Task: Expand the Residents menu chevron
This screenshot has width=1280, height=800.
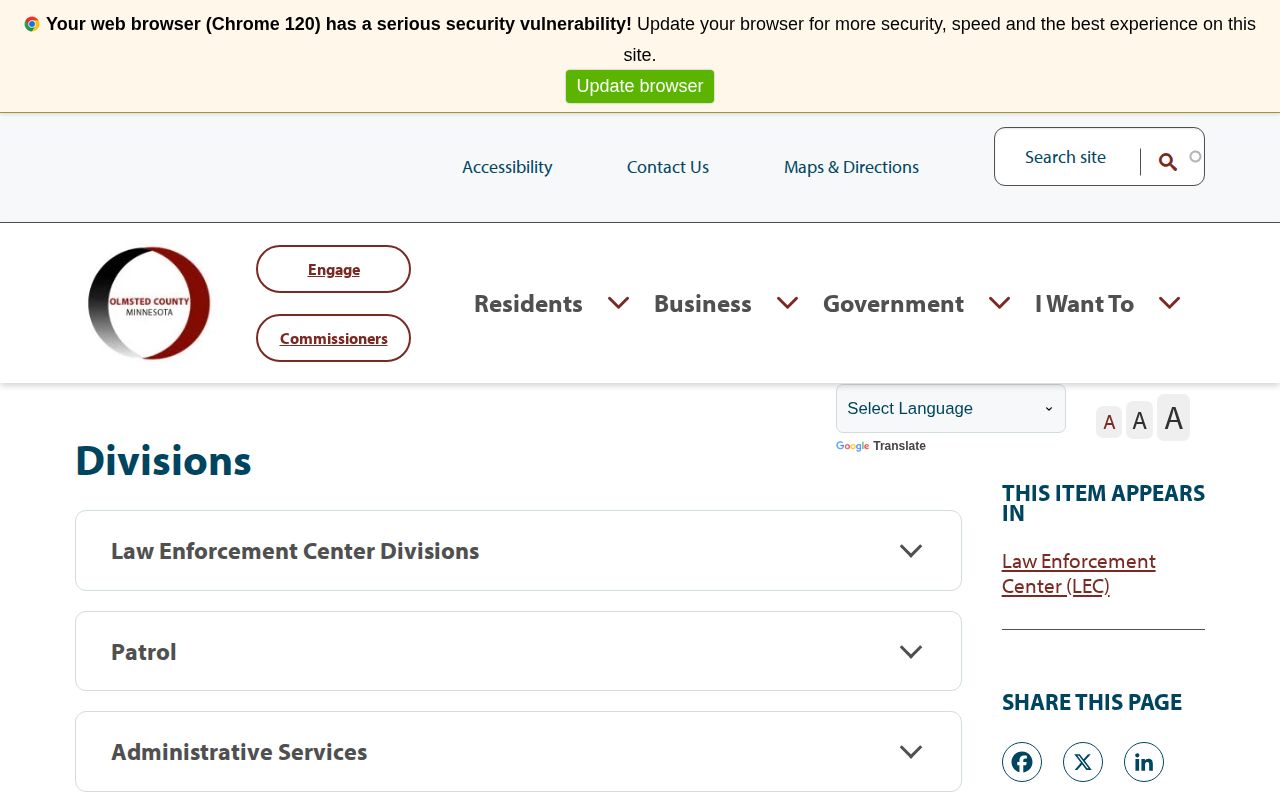Action: point(619,303)
